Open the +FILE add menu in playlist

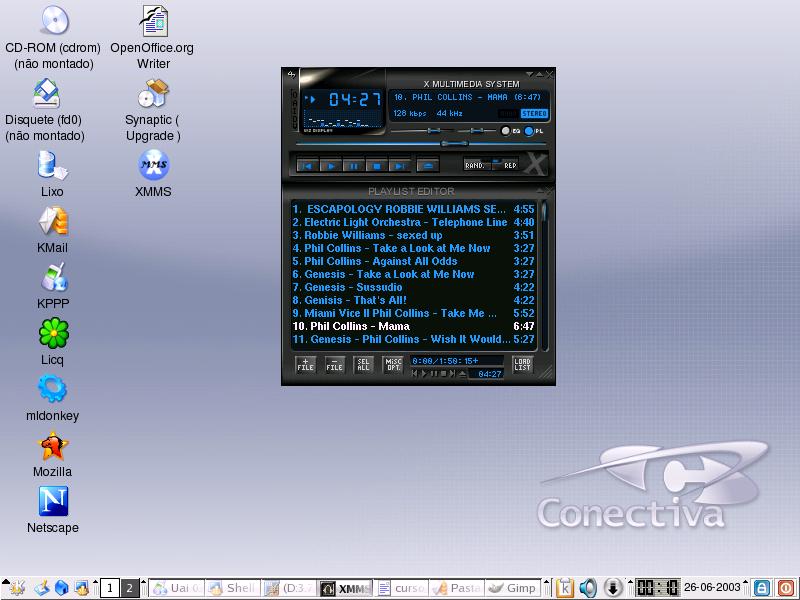pos(306,366)
